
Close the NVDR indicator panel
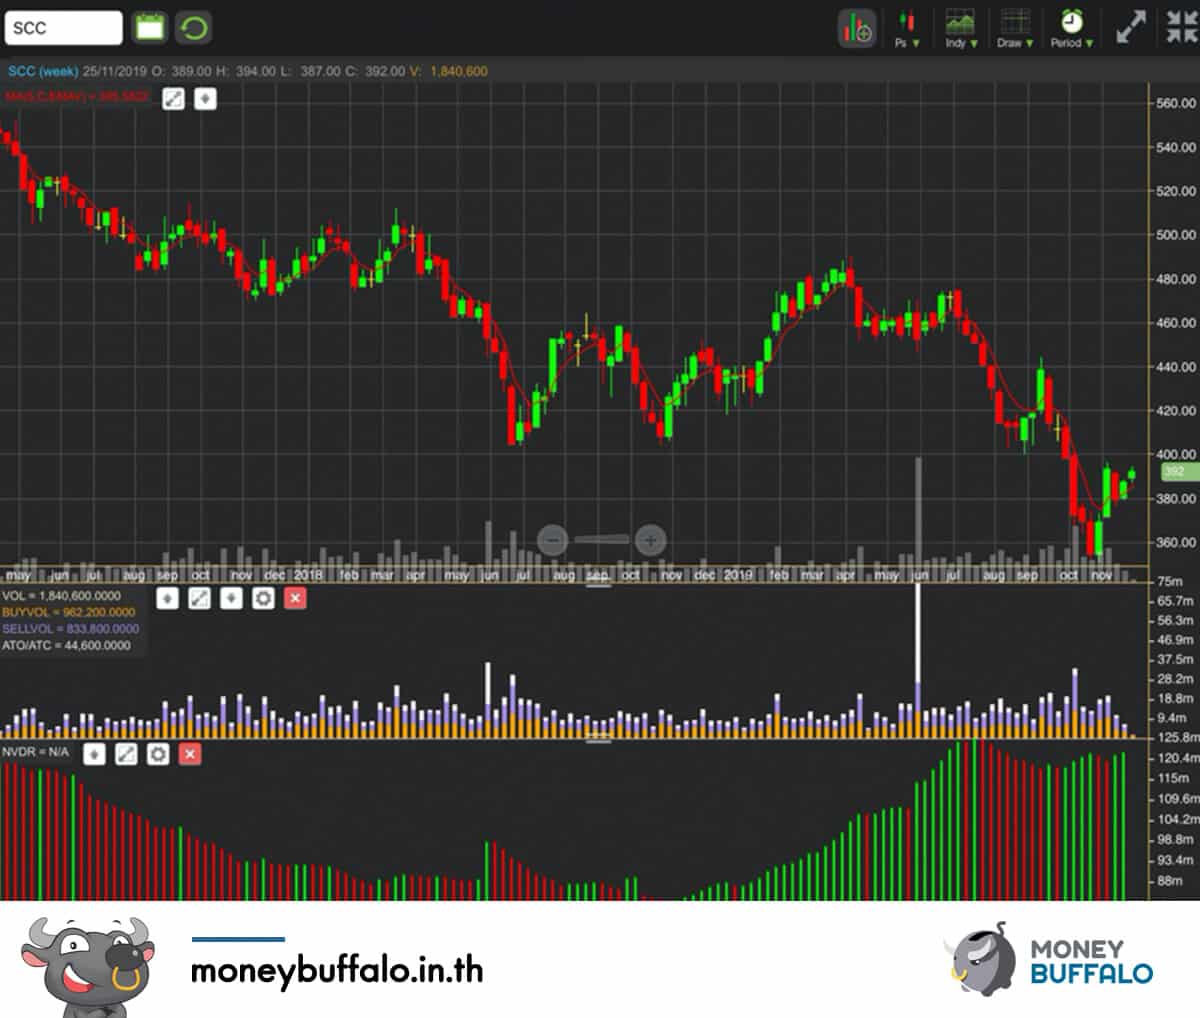coord(189,753)
